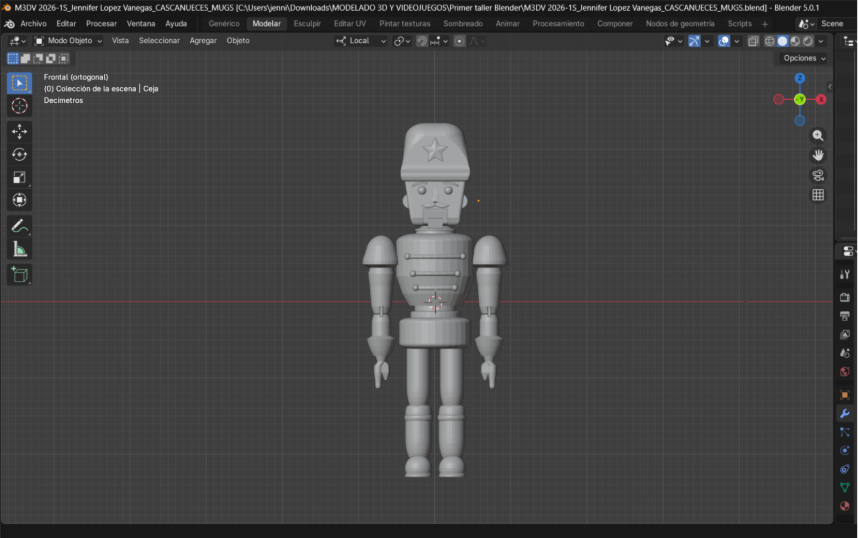The image size is (858, 538).
Task: Activate the Rotate tool
Action: coord(19,154)
